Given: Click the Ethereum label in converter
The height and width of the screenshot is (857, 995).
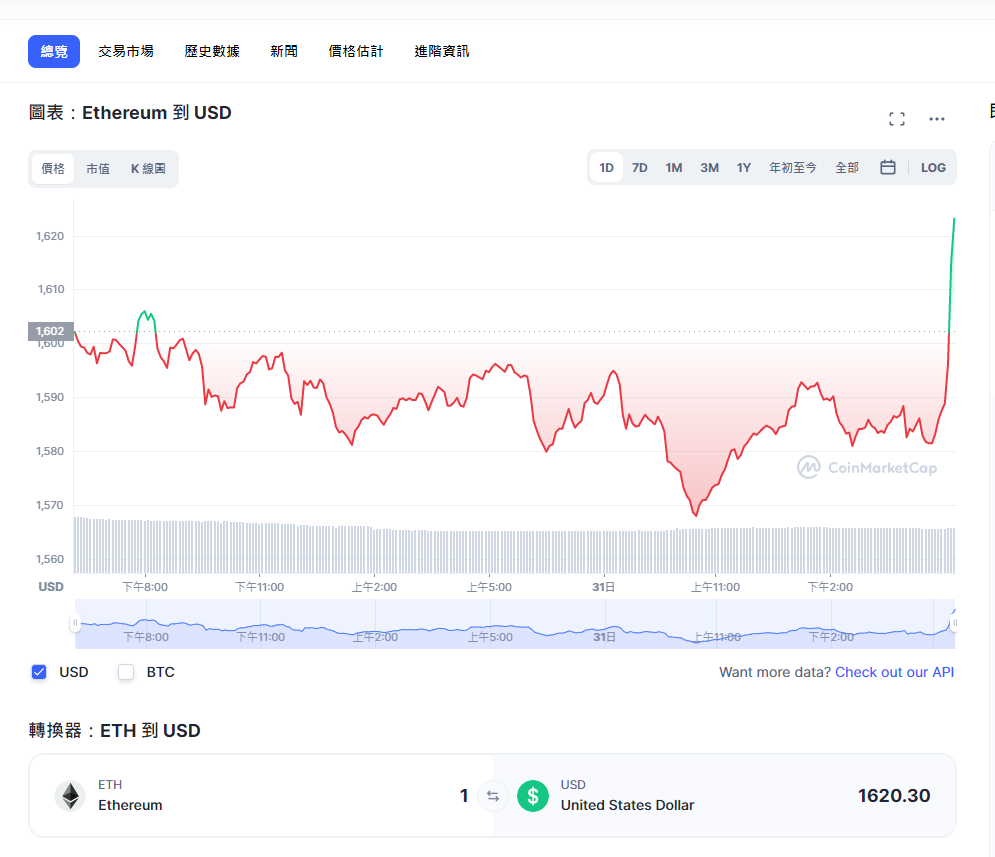Looking at the screenshot, I should point(130,805).
